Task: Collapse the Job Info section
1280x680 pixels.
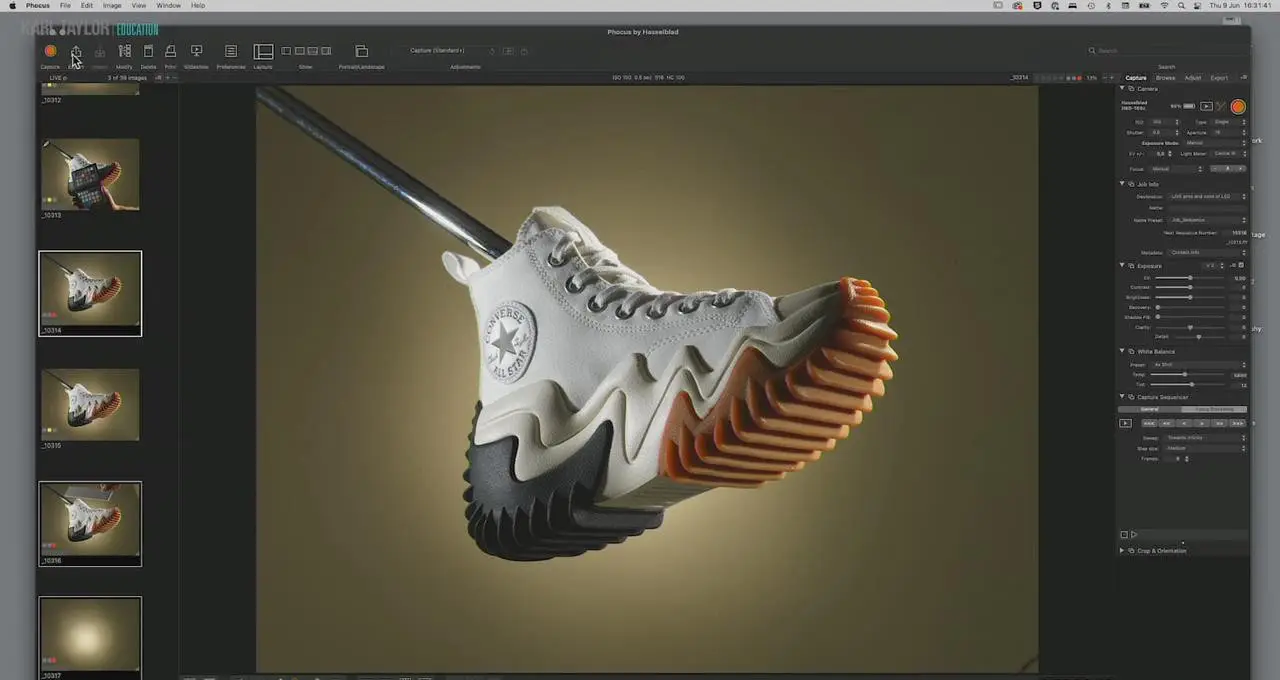Action: 1122,184
